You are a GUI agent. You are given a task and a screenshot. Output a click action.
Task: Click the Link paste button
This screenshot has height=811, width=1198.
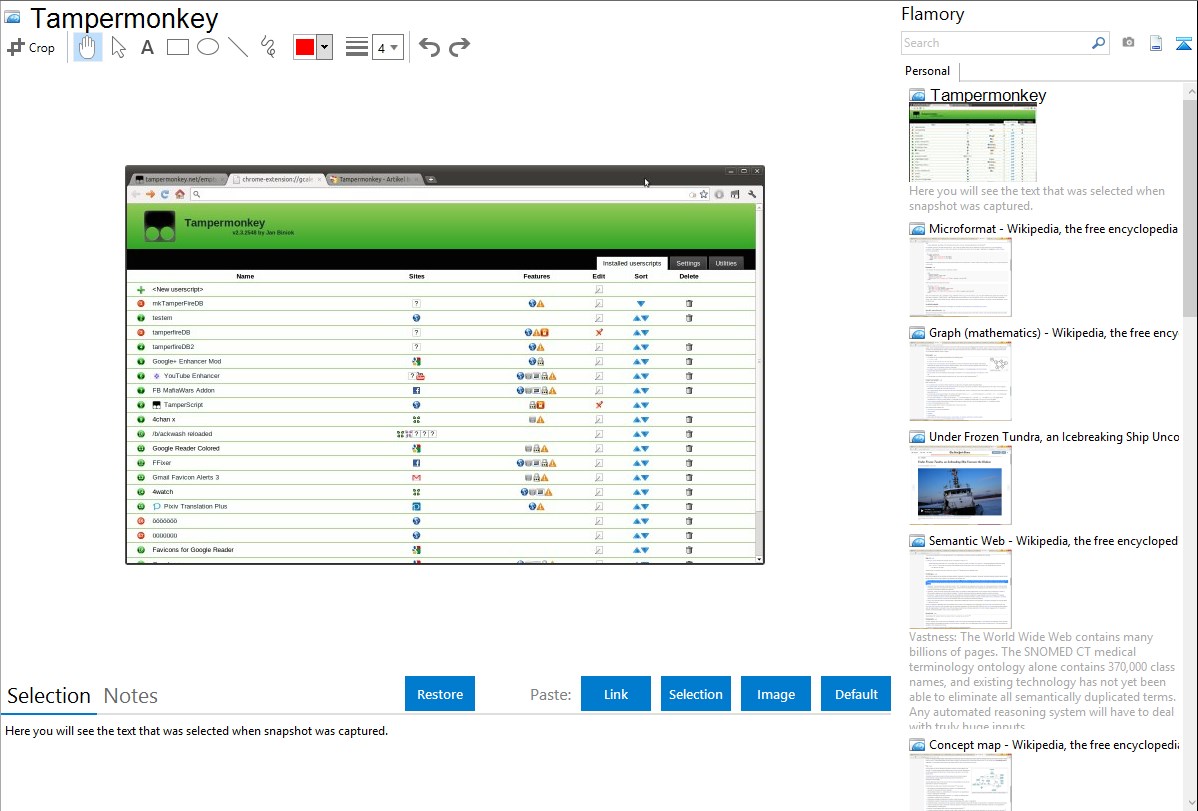pyautogui.click(x=616, y=694)
